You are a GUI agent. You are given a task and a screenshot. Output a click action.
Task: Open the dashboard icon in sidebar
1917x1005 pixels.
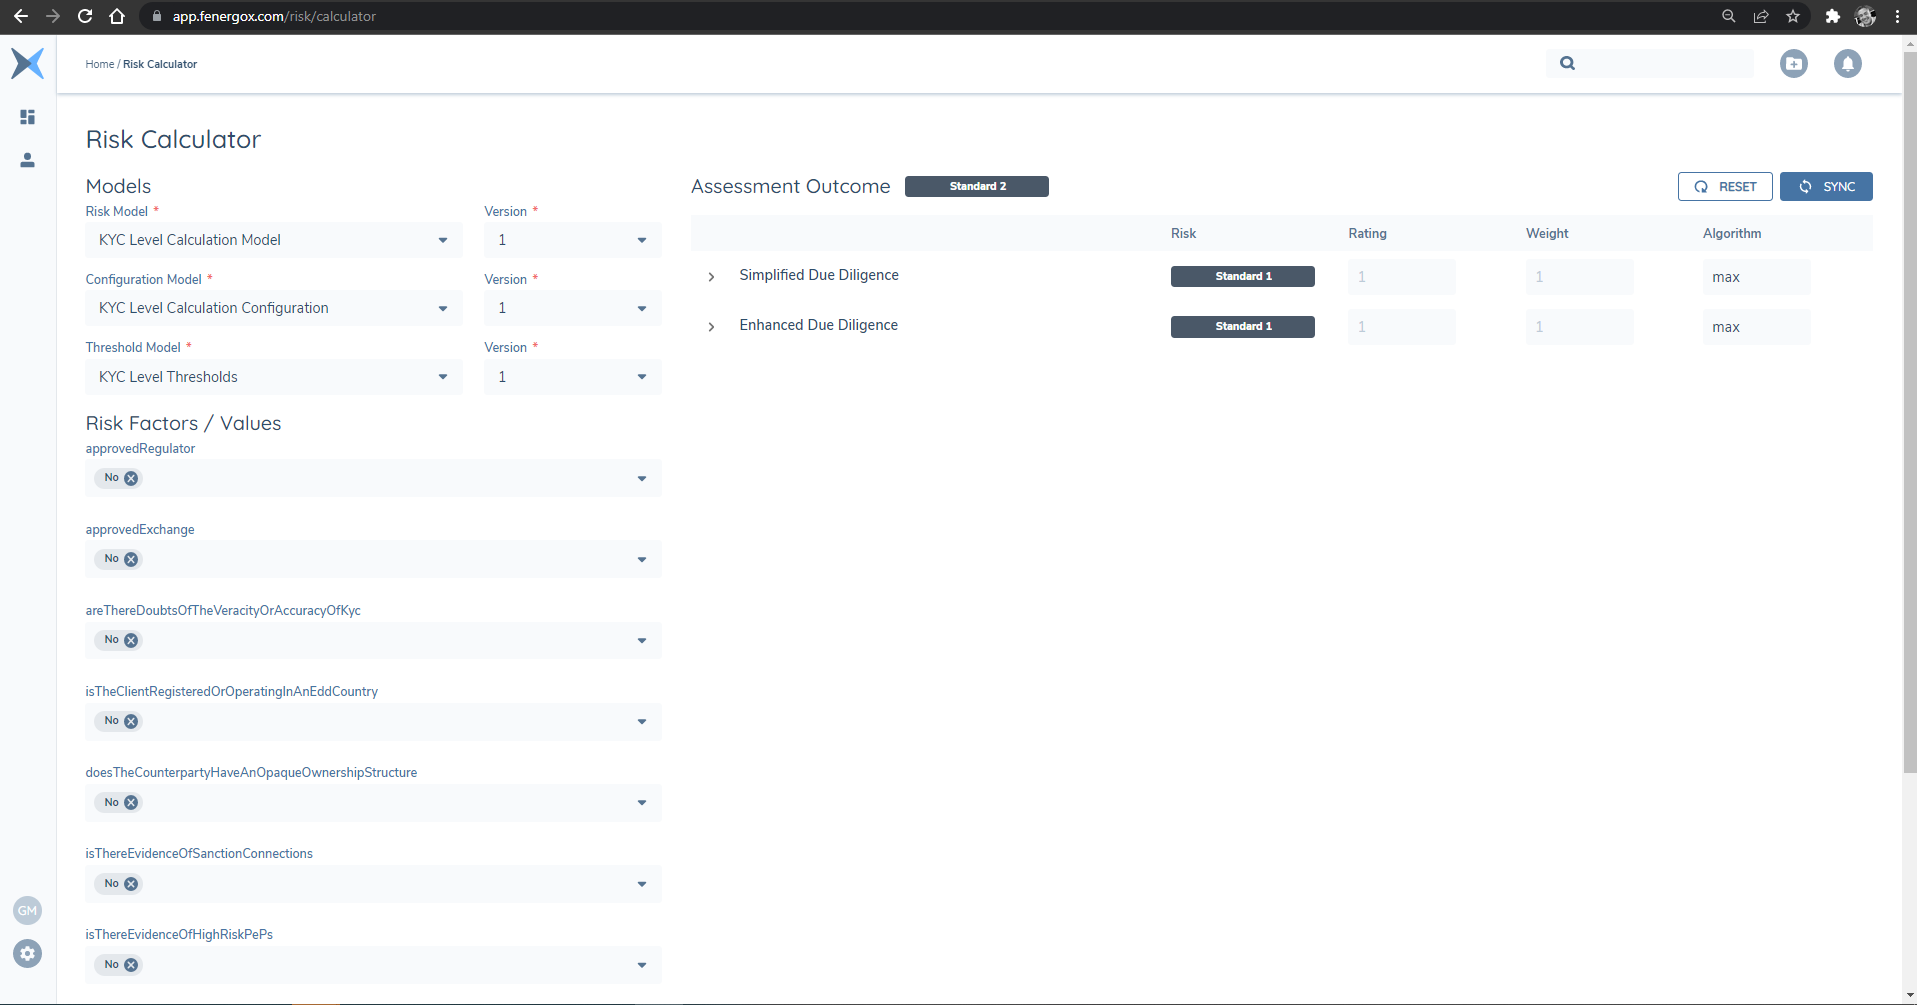coord(28,117)
